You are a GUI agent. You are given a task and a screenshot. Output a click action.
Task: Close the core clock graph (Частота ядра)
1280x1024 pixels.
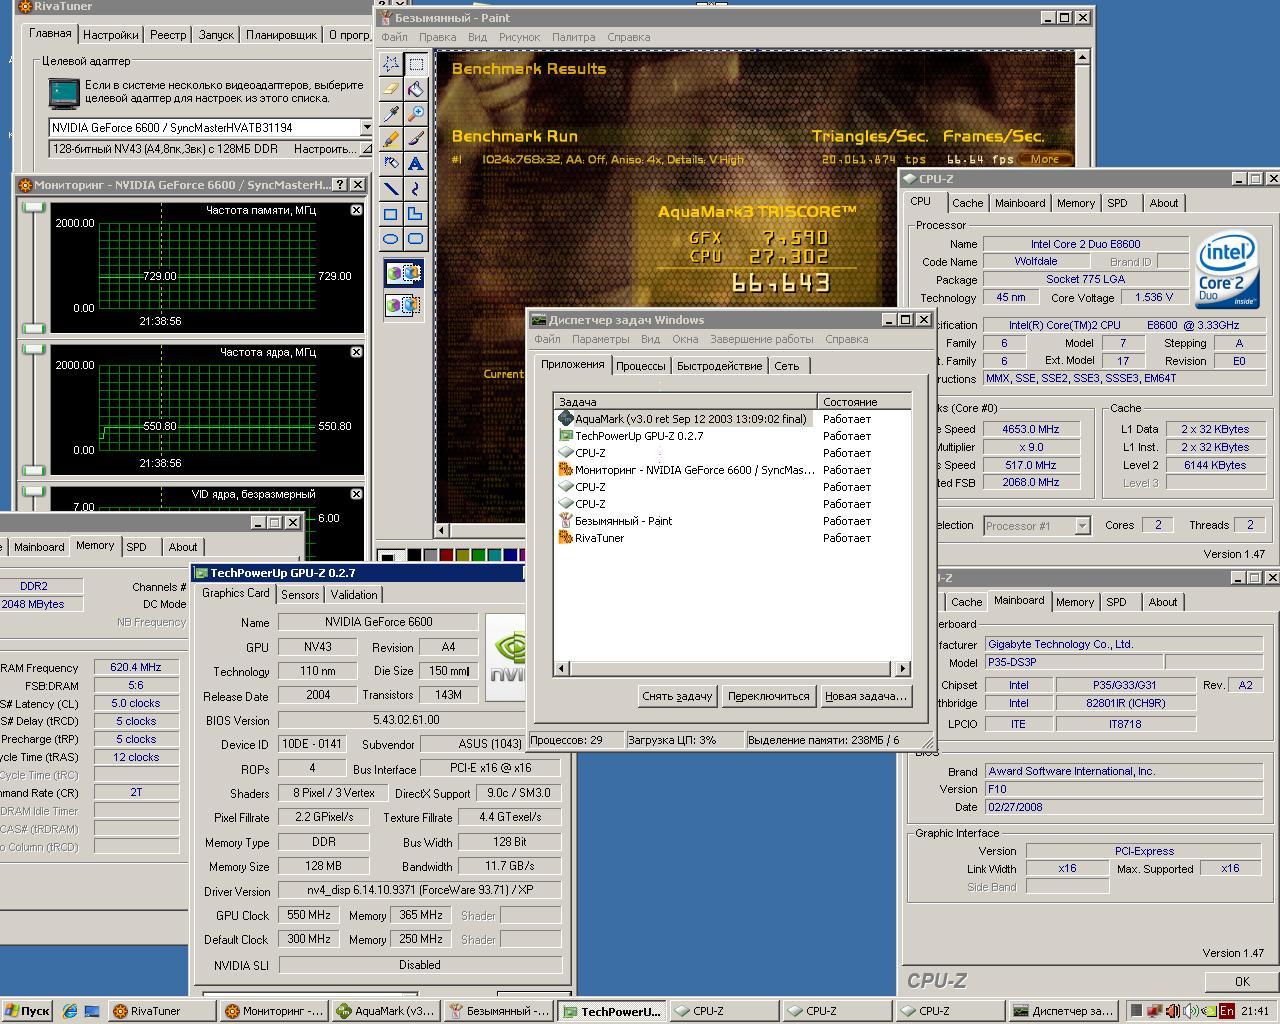pos(356,352)
